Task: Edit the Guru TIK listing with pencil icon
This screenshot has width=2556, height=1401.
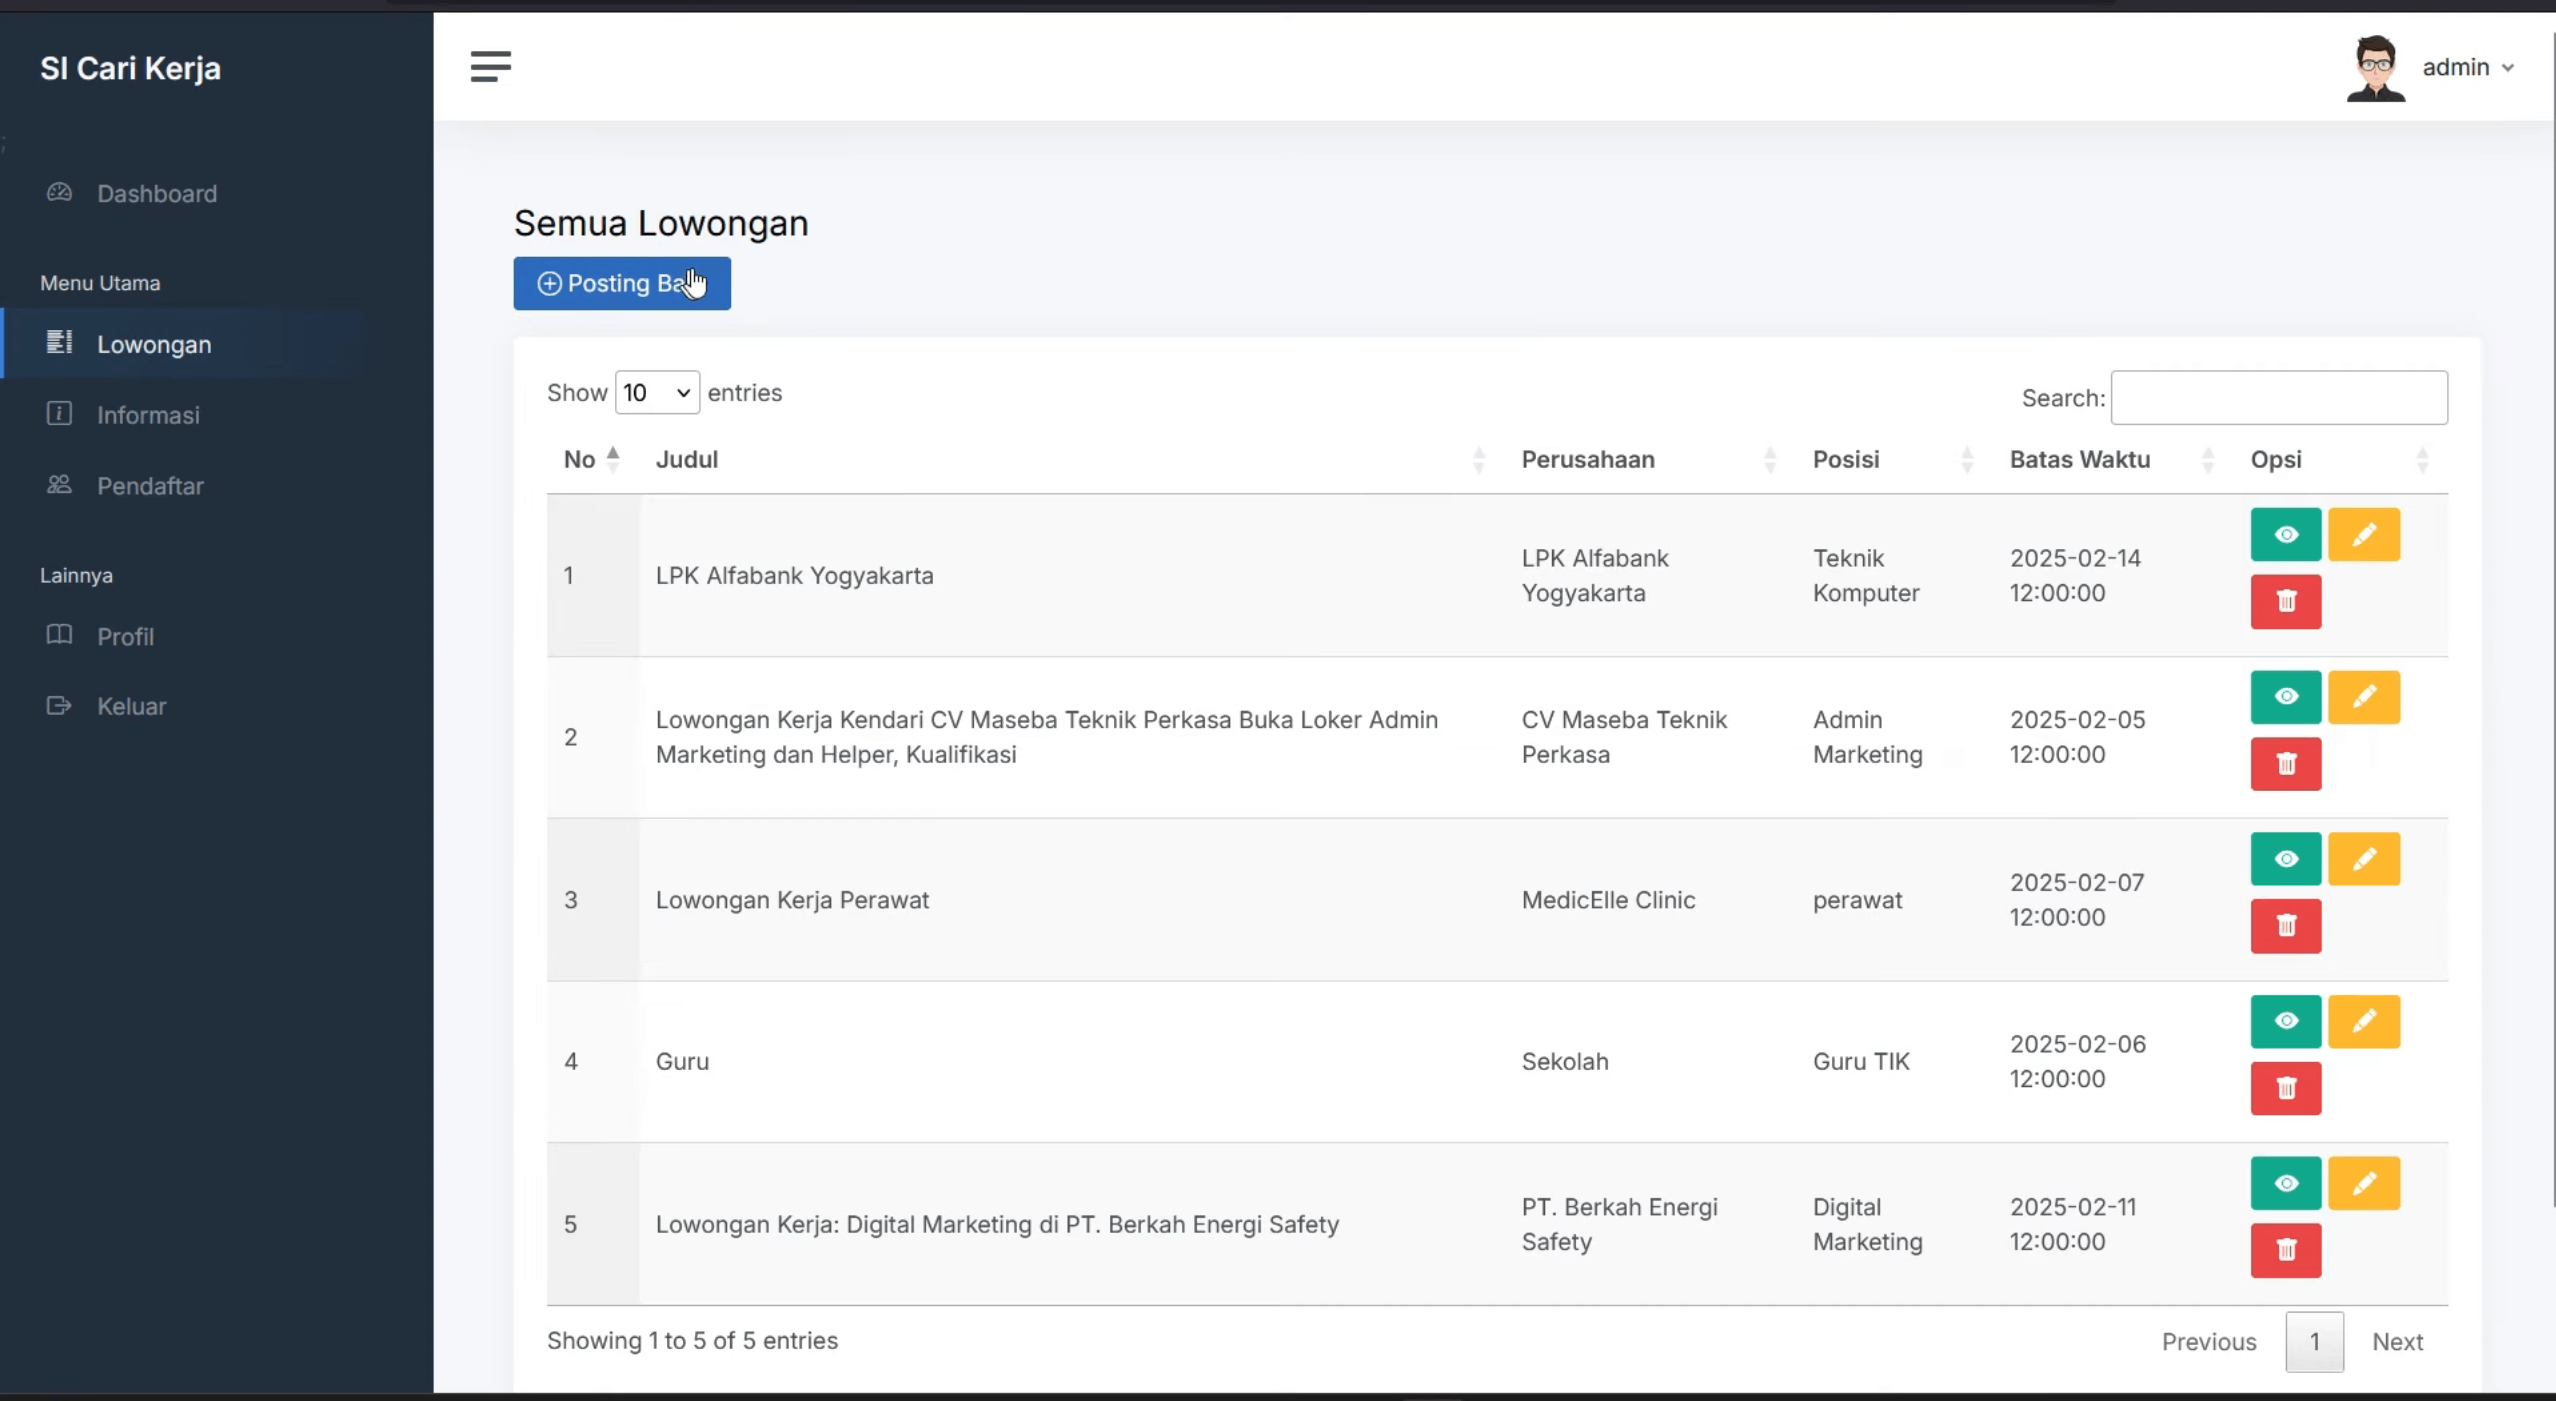Action: (2363, 1021)
